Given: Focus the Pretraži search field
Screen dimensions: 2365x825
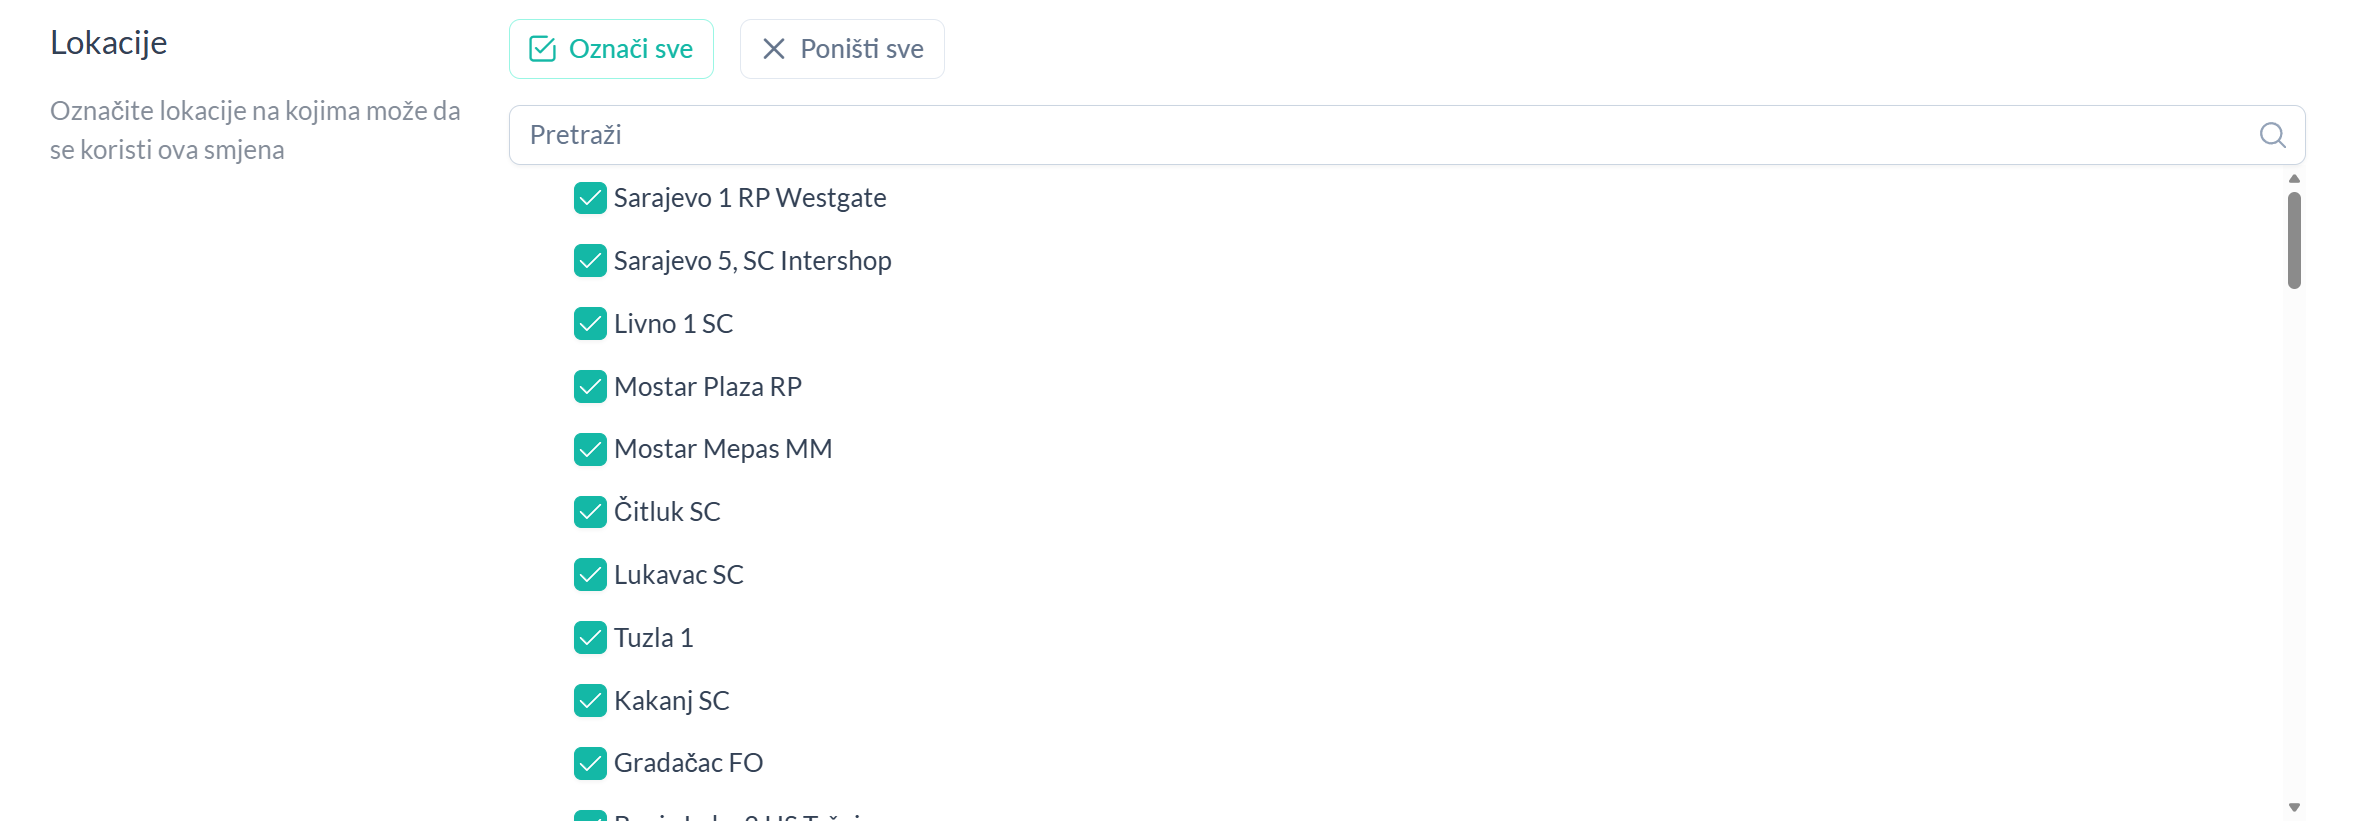Looking at the screenshot, I should (x=1380, y=135).
